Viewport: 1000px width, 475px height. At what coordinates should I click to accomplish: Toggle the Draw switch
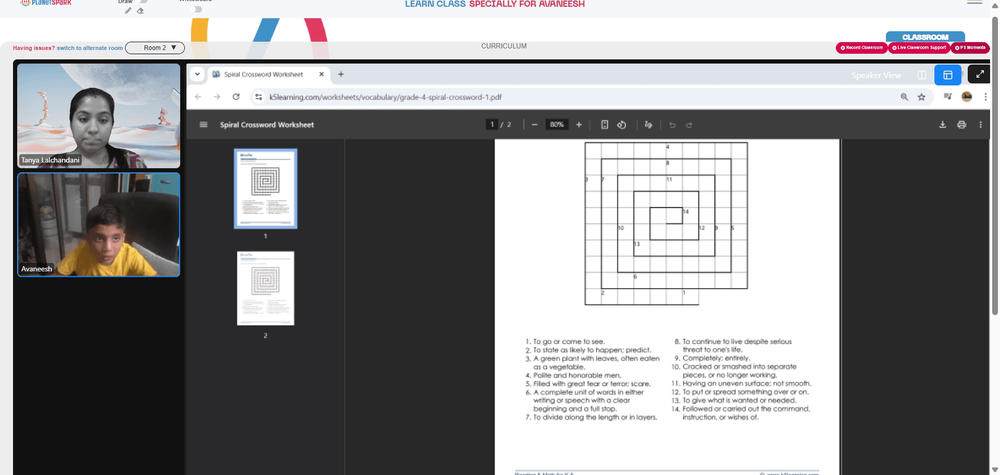143,2
